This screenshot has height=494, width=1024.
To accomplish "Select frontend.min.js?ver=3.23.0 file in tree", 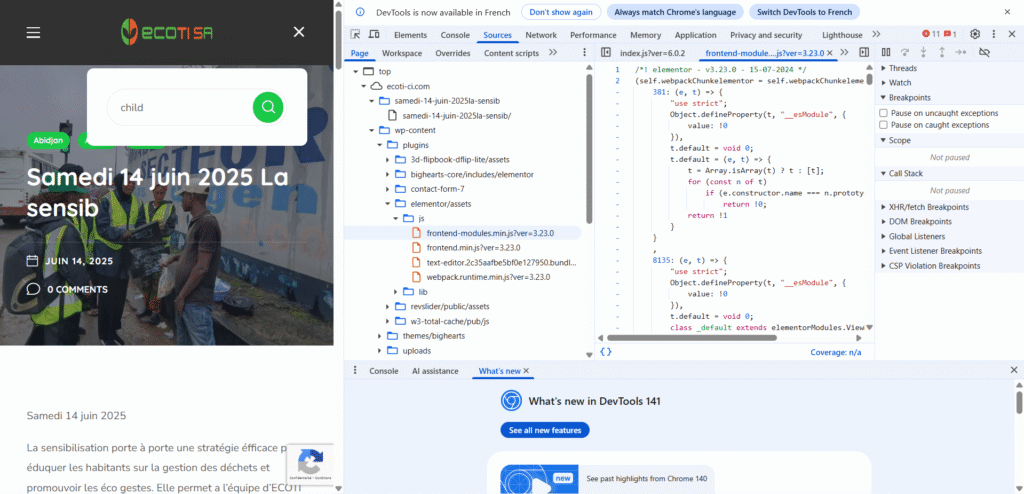I will coord(474,247).
